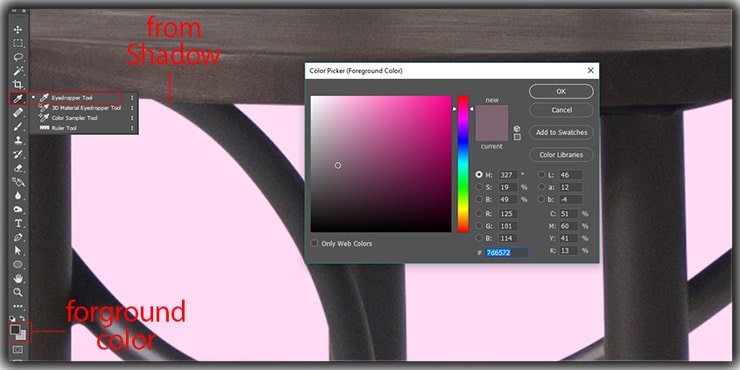Click the new color preview swatch
Screen dimensions: 740x370
pos(492,114)
